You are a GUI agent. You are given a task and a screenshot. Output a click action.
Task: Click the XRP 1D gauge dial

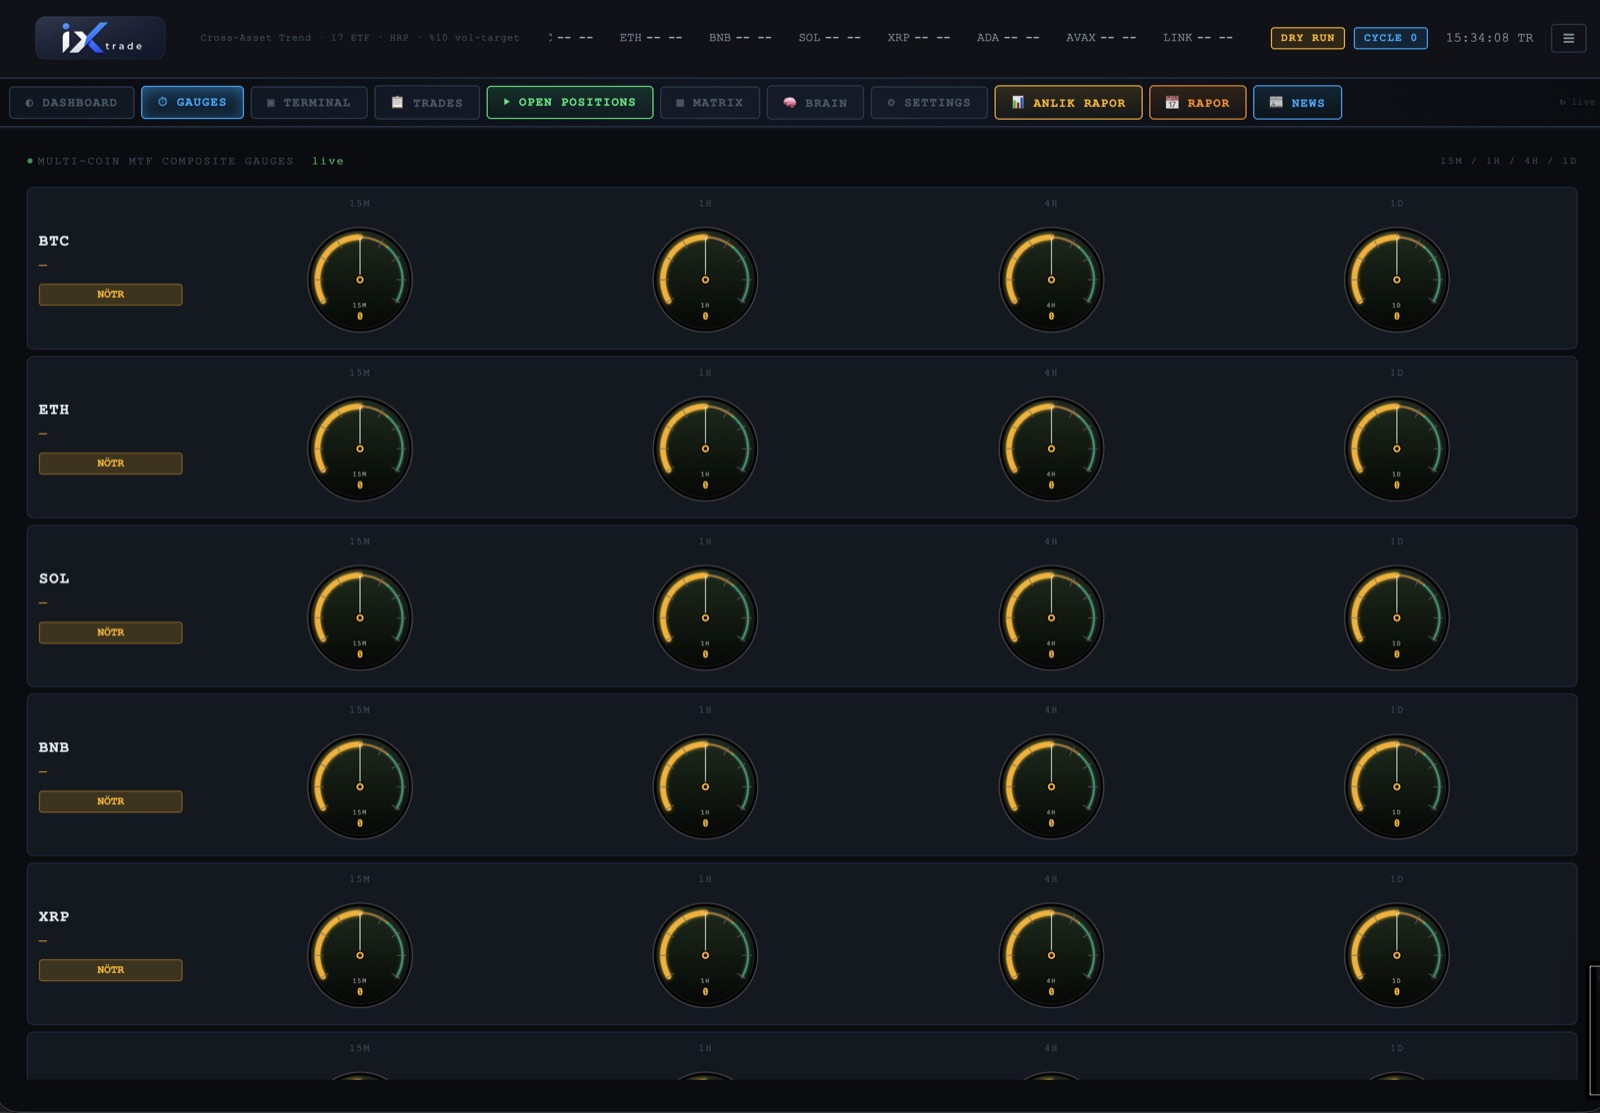point(1397,956)
